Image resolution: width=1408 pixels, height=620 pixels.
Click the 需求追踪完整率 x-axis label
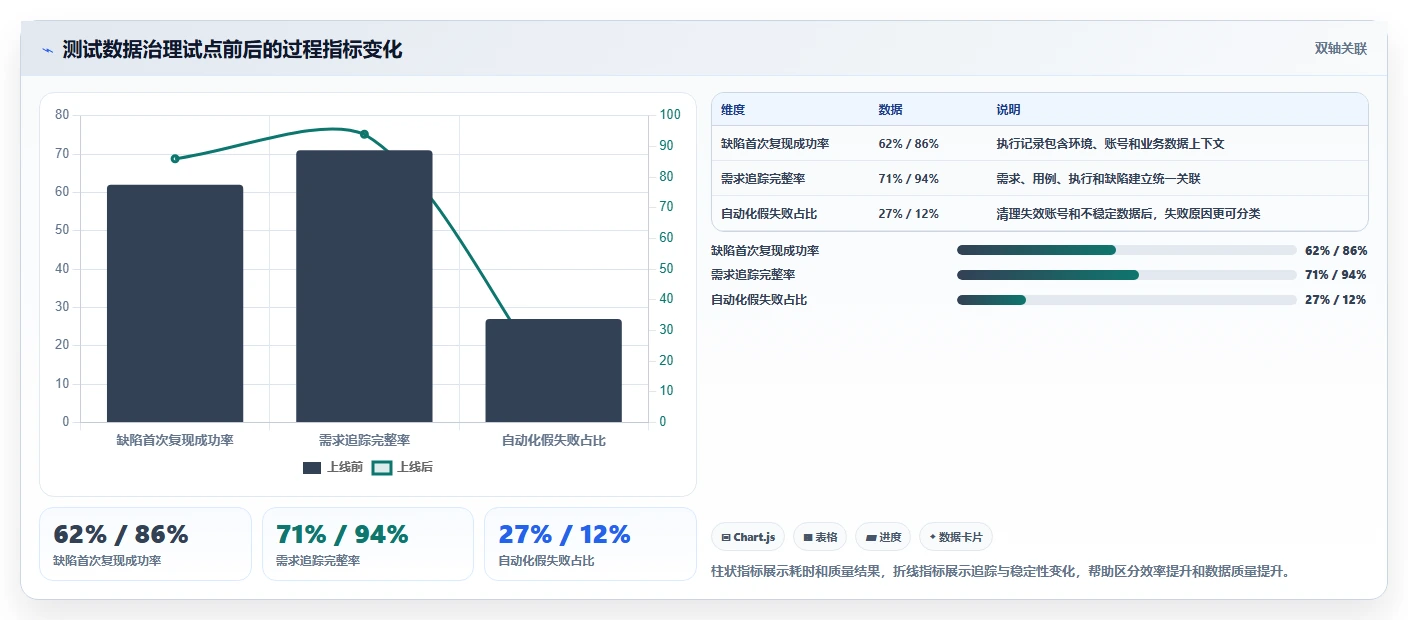point(364,440)
